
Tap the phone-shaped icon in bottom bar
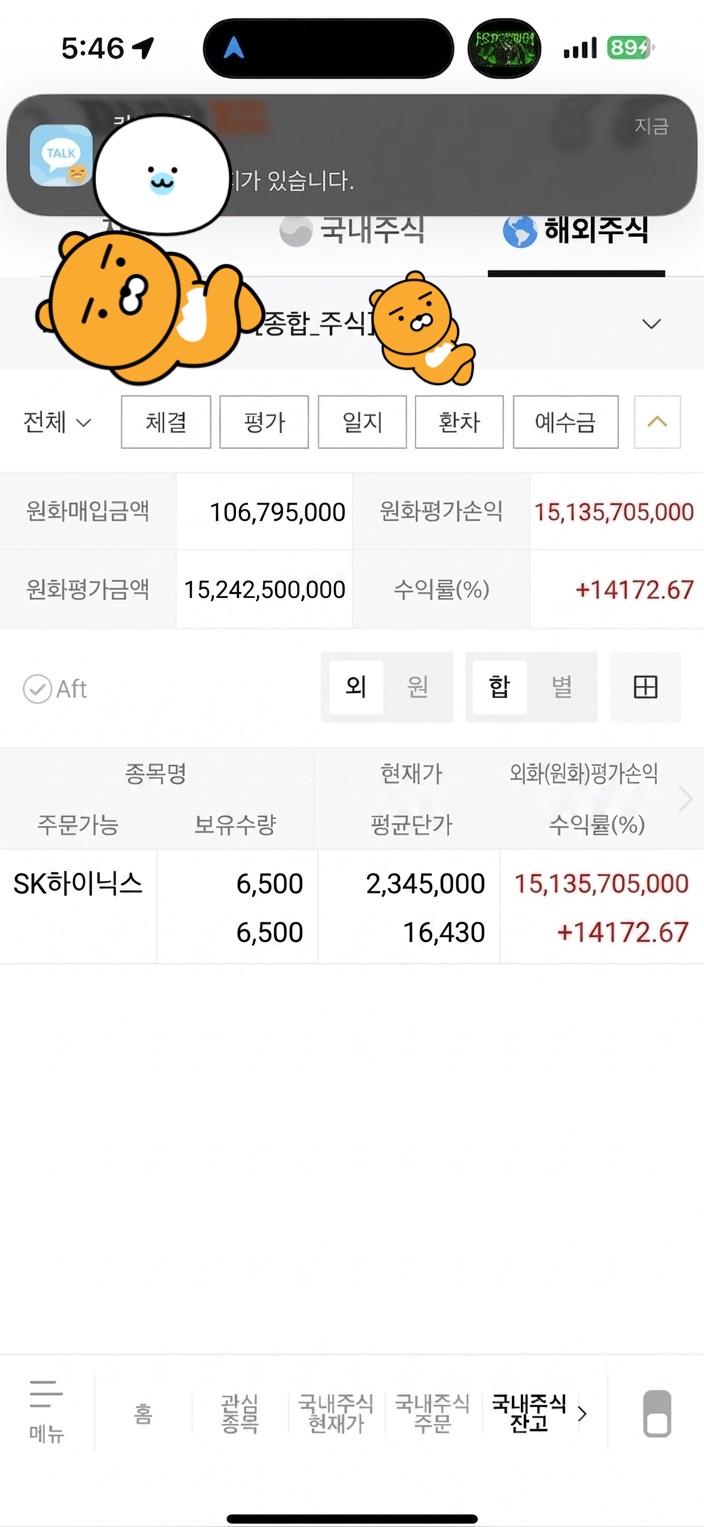coord(657,1413)
